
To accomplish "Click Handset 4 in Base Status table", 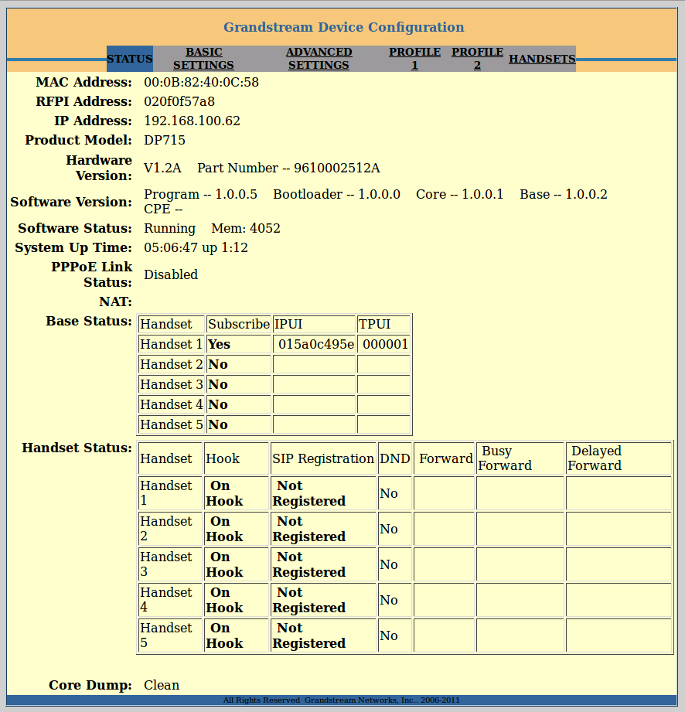I will pos(171,404).
